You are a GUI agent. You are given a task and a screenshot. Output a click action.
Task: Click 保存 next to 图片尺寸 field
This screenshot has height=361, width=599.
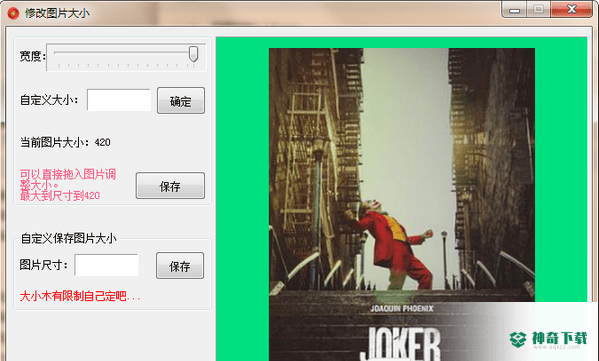tap(180, 265)
